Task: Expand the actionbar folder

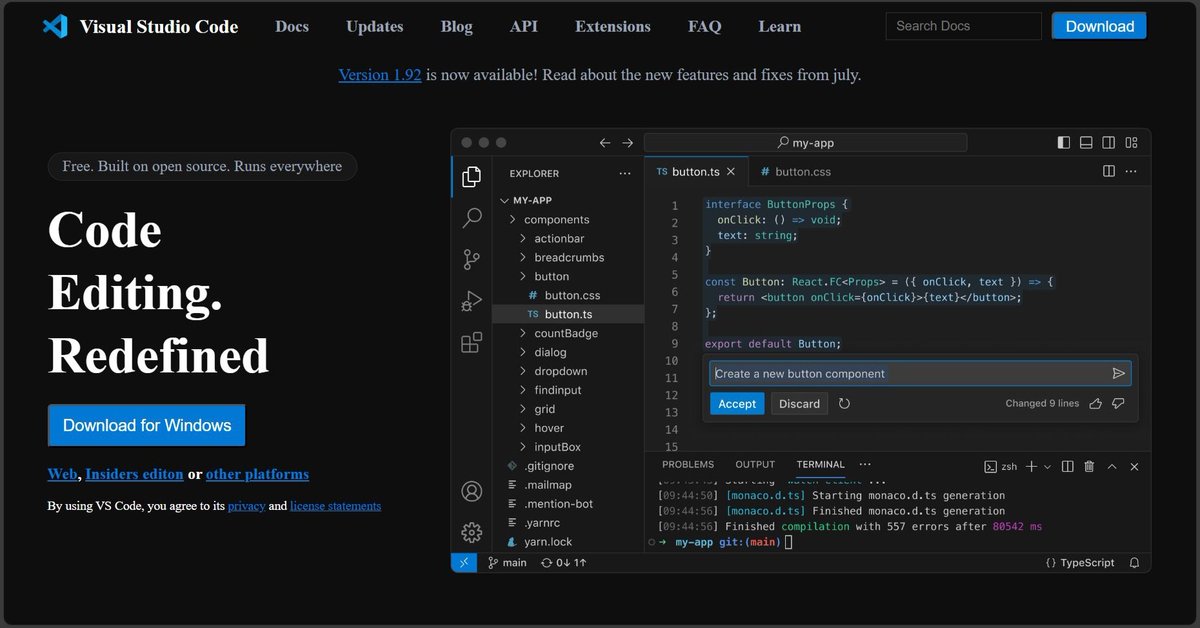Action: (522, 238)
